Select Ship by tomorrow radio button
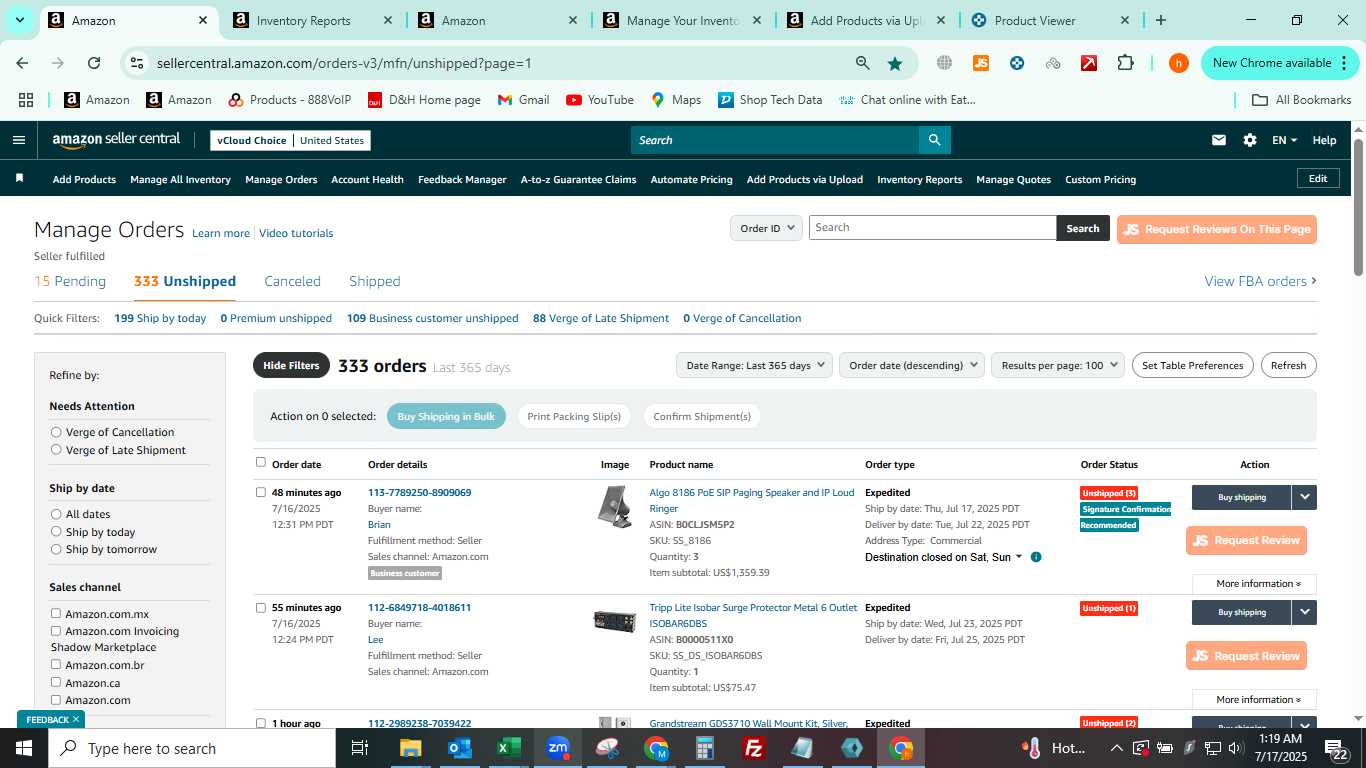Viewport: 1366px width, 768px height. [x=56, y=549]
